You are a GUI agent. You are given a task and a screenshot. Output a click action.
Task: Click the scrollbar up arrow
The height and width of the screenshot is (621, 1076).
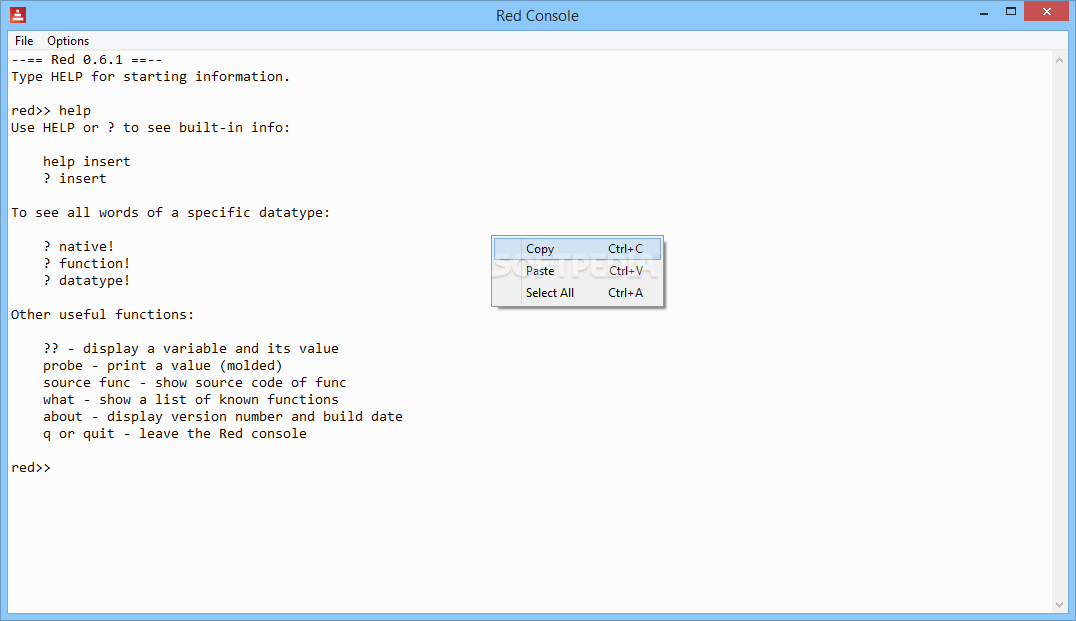[x=1060, y=60]
